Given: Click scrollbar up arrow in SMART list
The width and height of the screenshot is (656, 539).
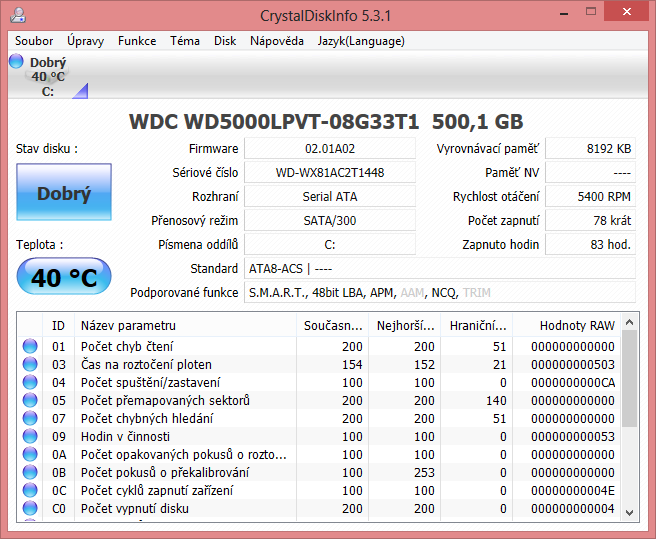Looking at the screenshot, I should click(629, 321).
